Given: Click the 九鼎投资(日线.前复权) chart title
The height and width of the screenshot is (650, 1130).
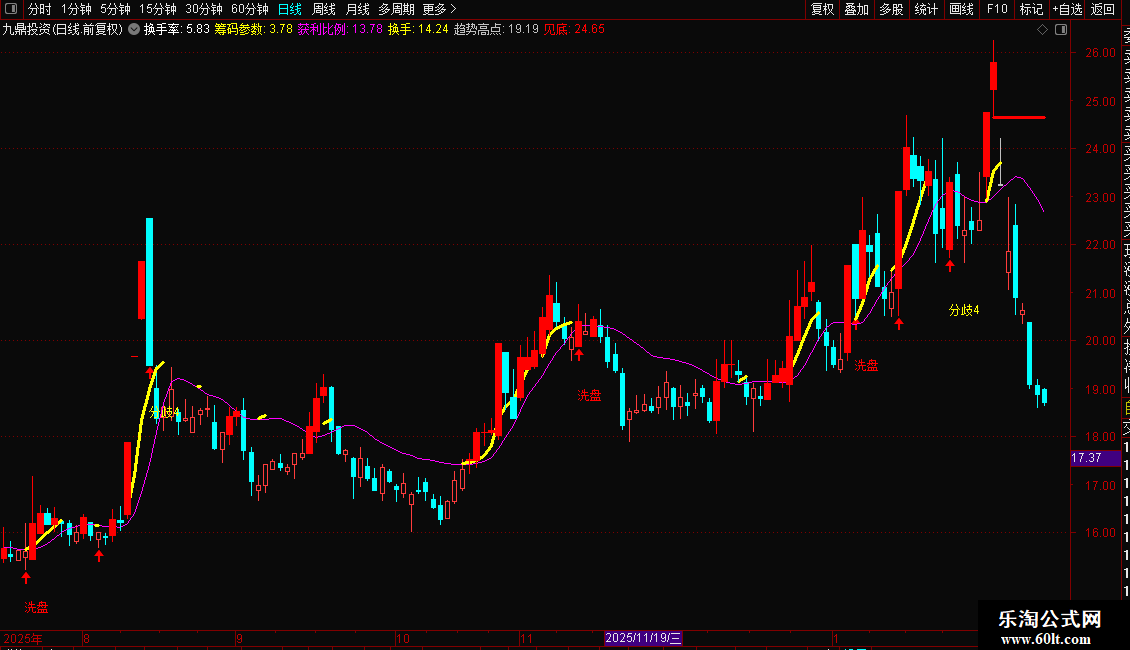Looking at the screenshot, I should click(x=63, y=30).
